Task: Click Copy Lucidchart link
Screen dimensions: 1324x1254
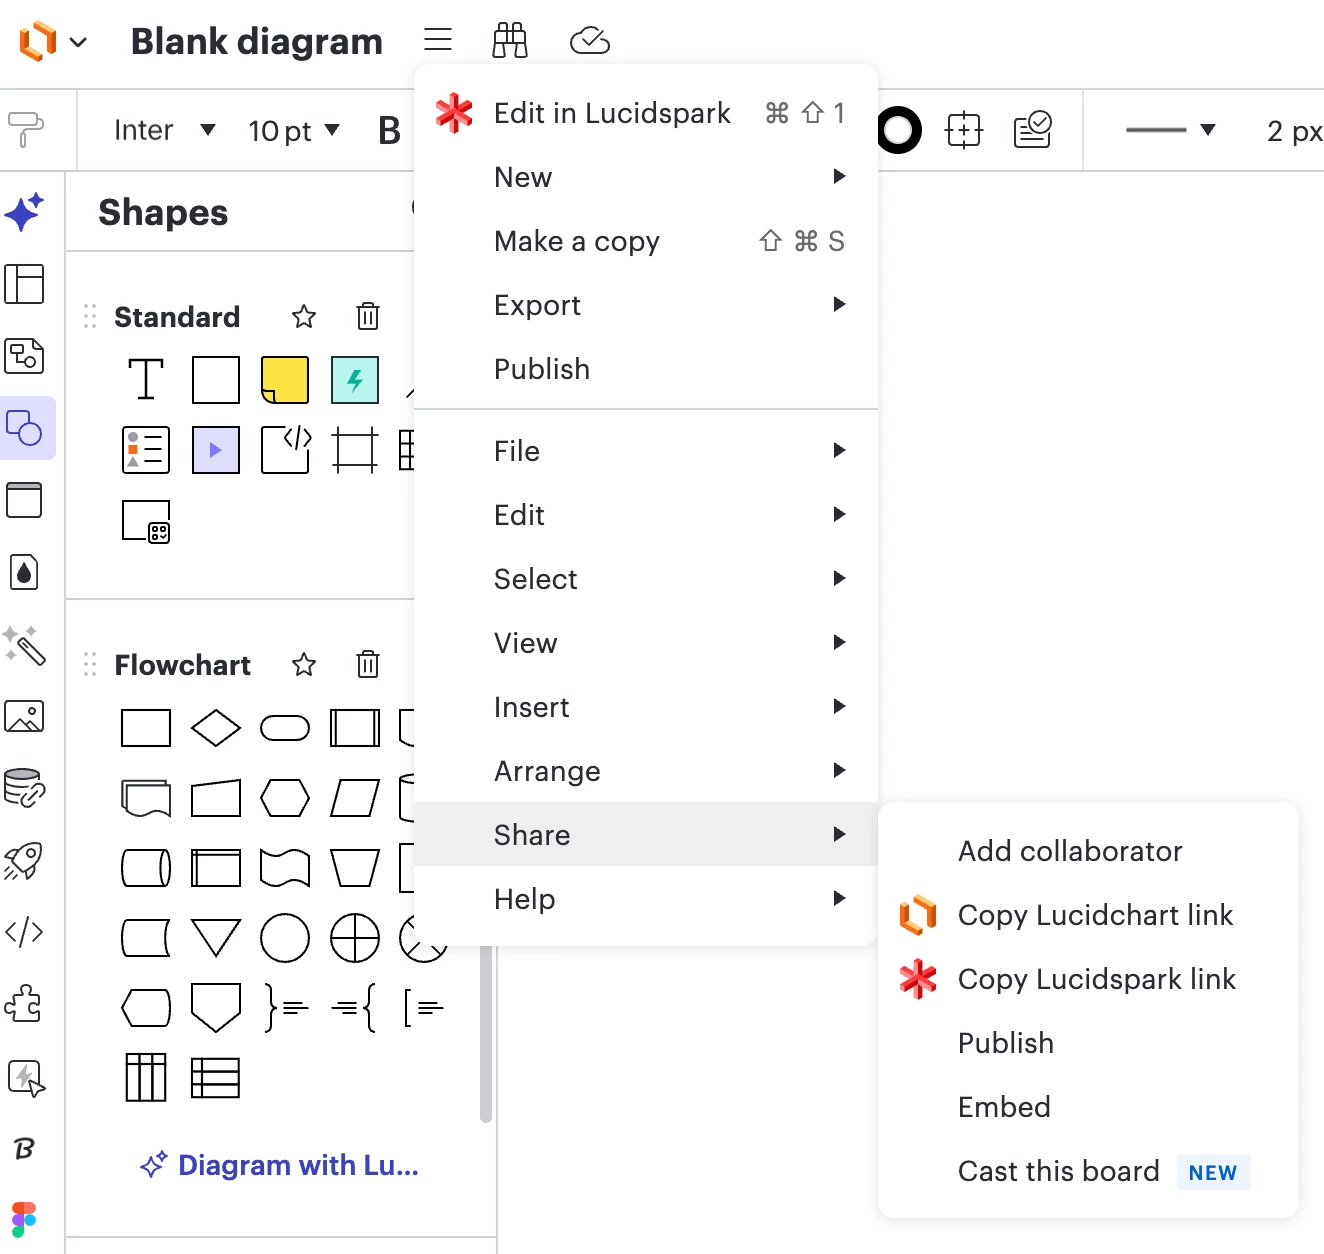Action: [x=1088, y=915]
